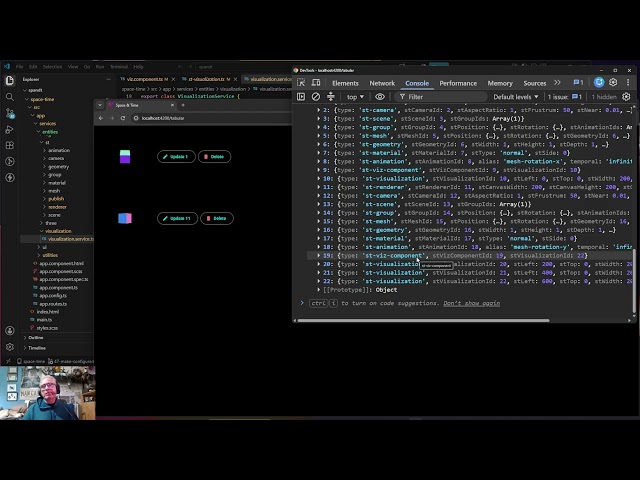Click the console Filter input field

tap(441, 97)
